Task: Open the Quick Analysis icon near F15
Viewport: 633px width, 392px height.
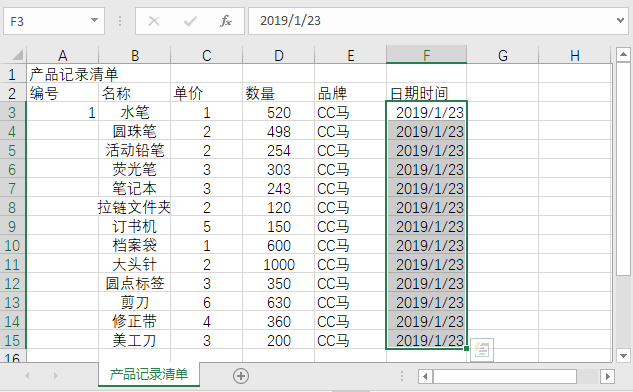Action: 482,350
